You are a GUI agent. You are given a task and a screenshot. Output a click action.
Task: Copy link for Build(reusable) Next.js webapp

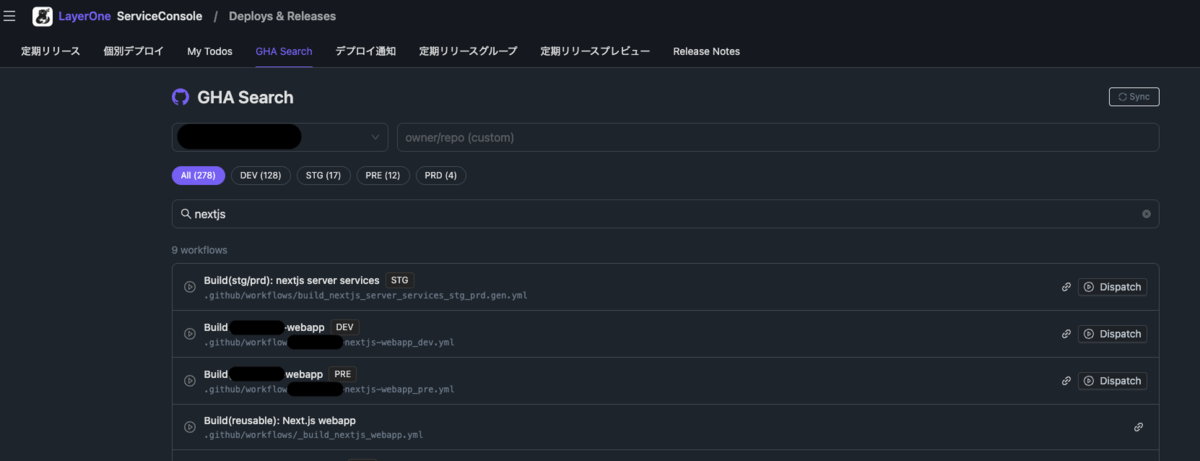point(1138,427)
